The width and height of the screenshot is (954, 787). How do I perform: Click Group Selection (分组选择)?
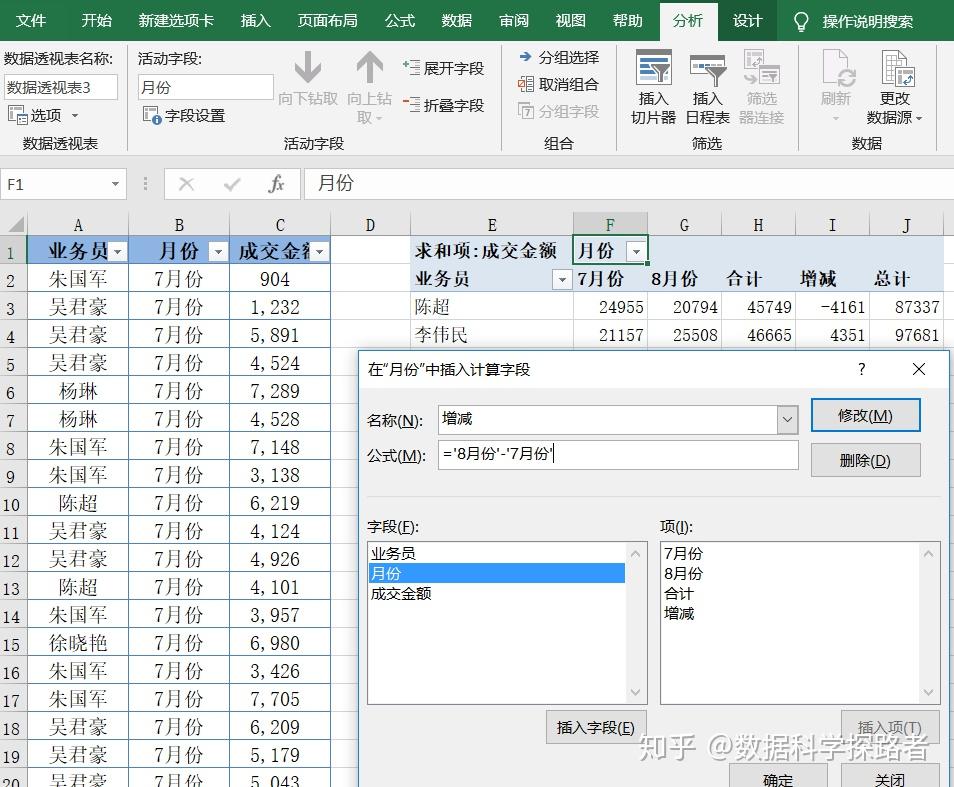tap(559, 57)
